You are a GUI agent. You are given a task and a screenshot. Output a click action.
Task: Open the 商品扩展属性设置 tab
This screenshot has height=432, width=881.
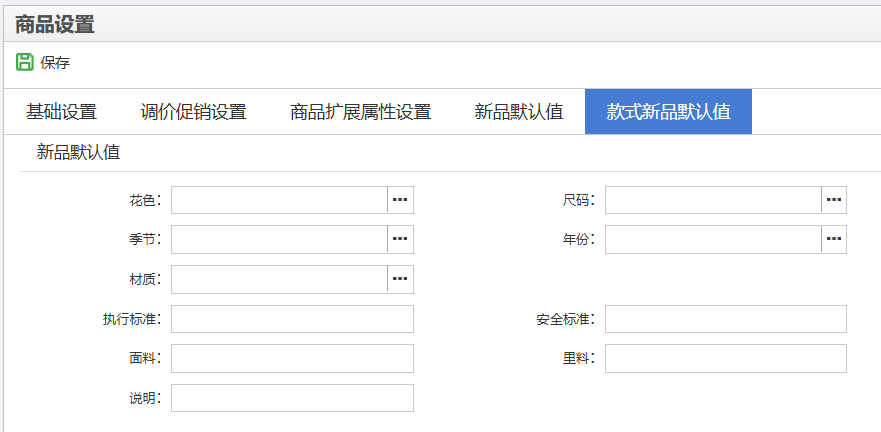pos(360,112)
